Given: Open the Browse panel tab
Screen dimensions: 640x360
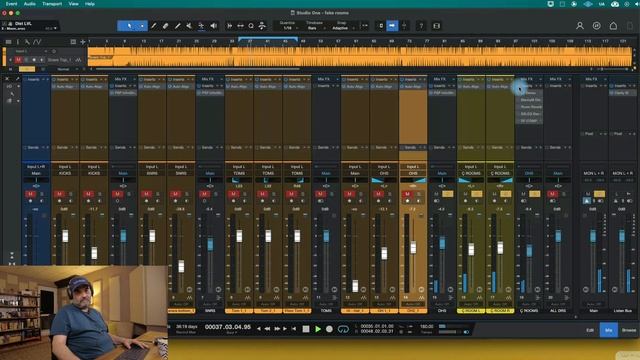Looking at the screenshot, I should [x=629, y=330].
